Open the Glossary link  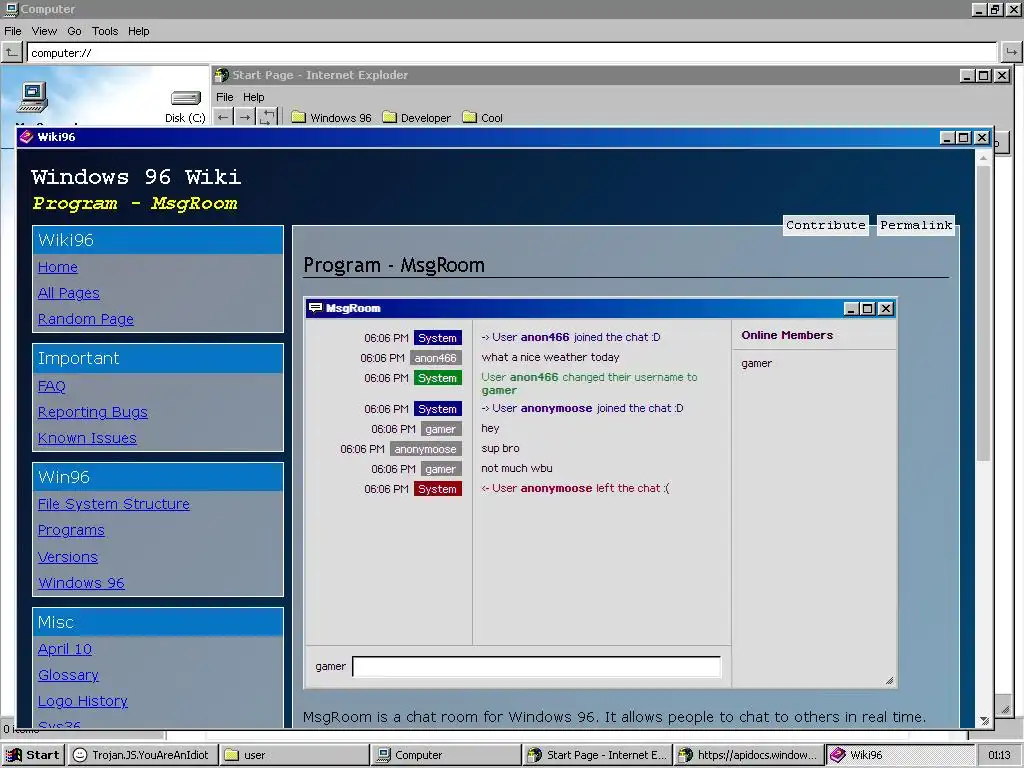click(x=68, y=675)
